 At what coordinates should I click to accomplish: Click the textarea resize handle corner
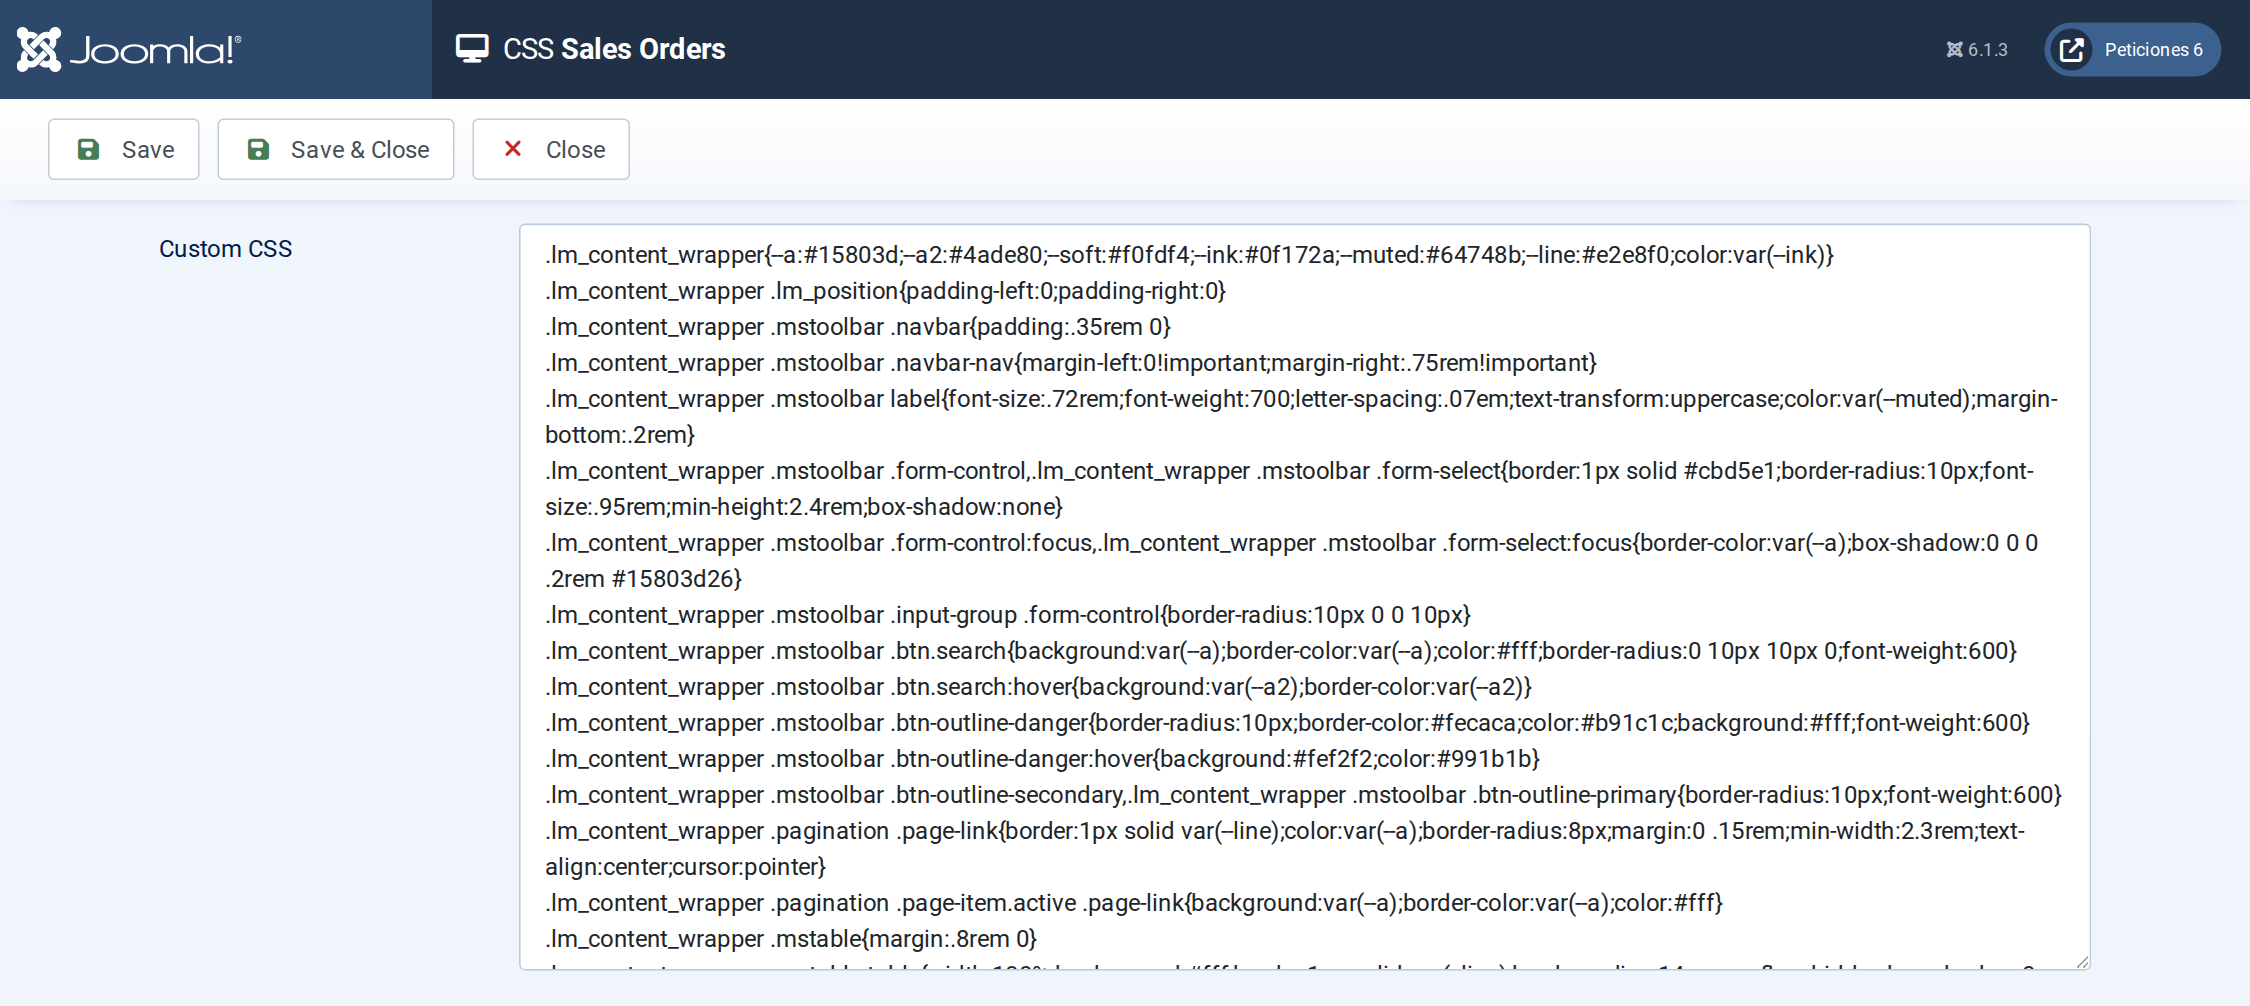[2082, 961]
